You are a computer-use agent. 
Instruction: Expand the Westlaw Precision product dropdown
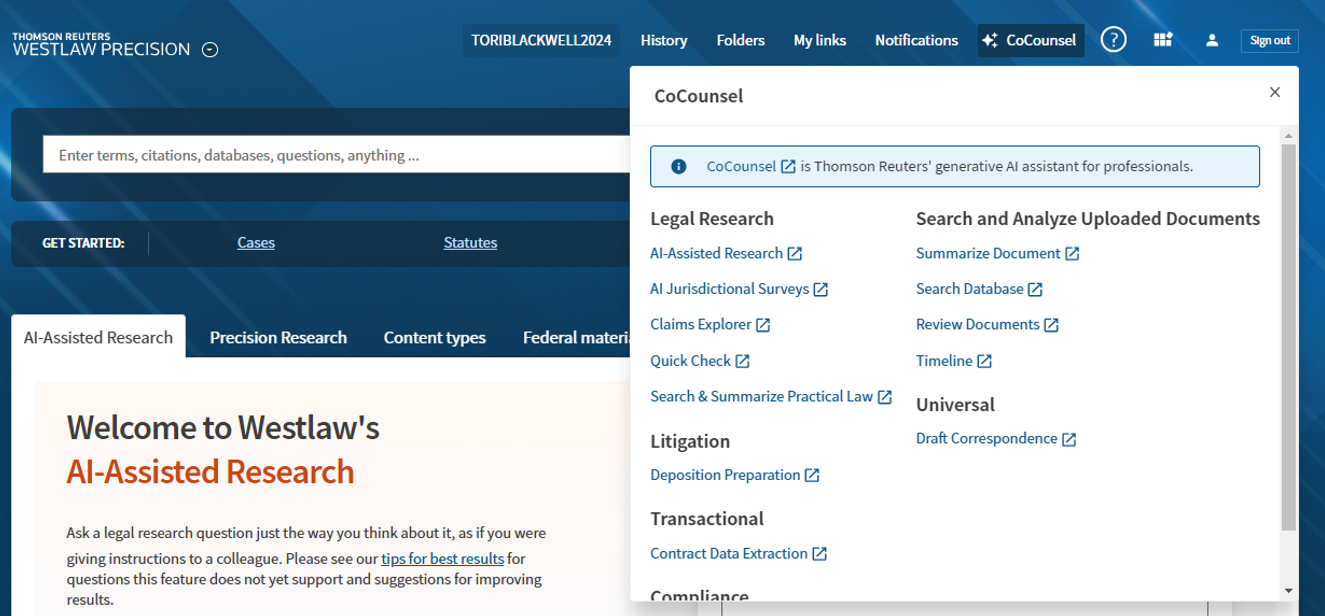(x=210, y=50)
